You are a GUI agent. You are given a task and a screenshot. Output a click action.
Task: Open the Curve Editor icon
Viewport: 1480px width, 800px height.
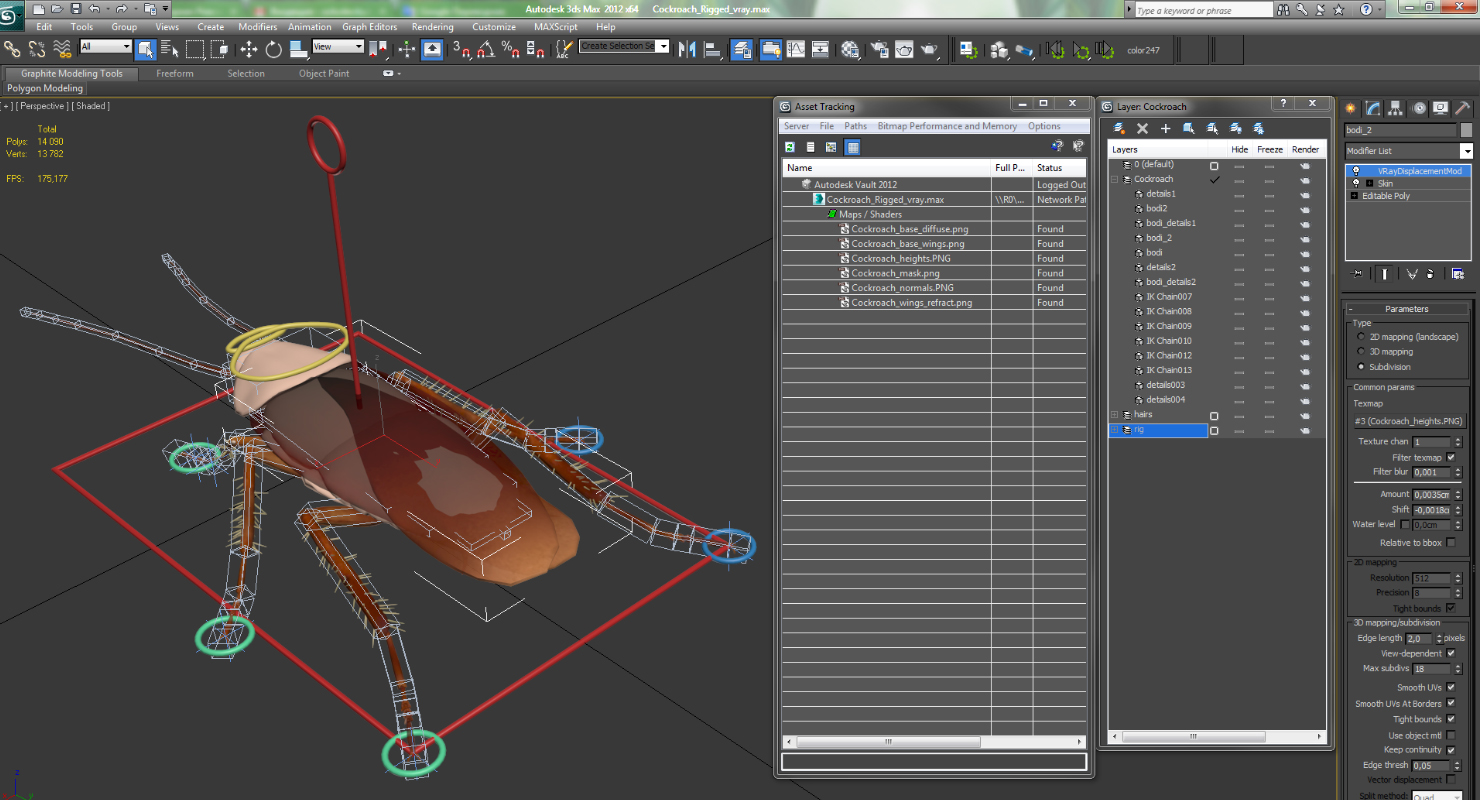796,48
